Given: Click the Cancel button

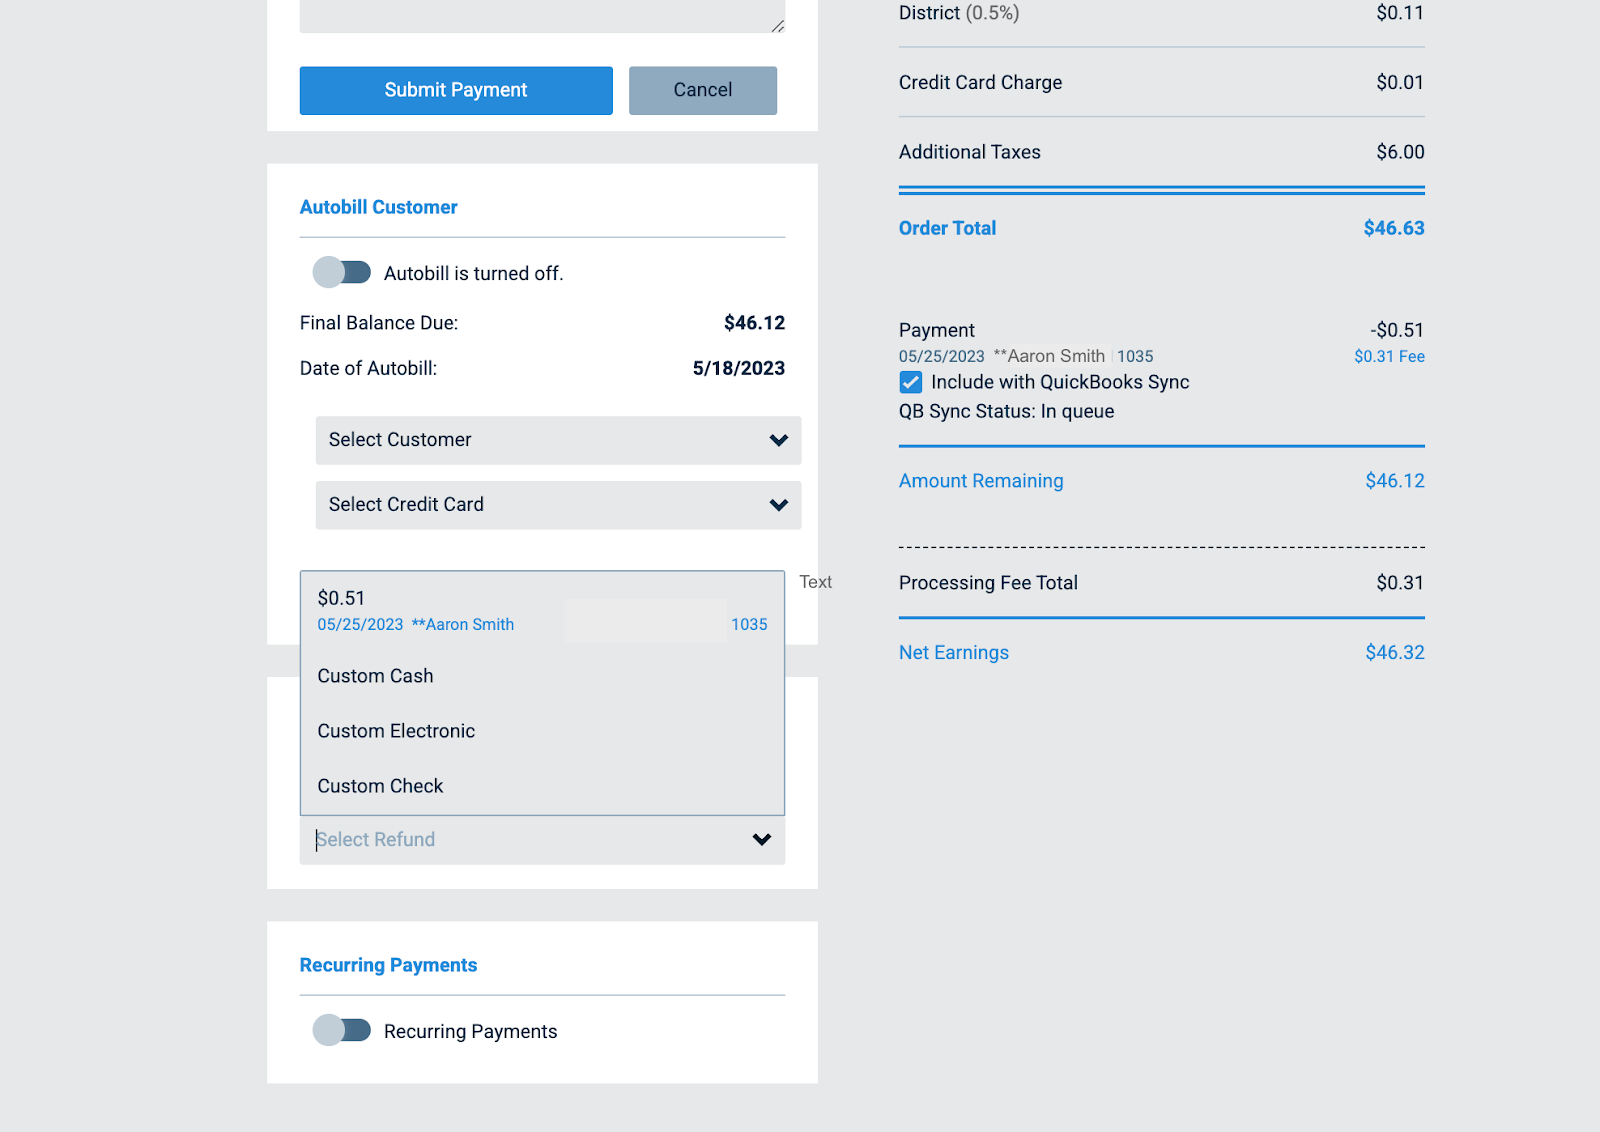Looking at the screenshot, I should point(702,90).
